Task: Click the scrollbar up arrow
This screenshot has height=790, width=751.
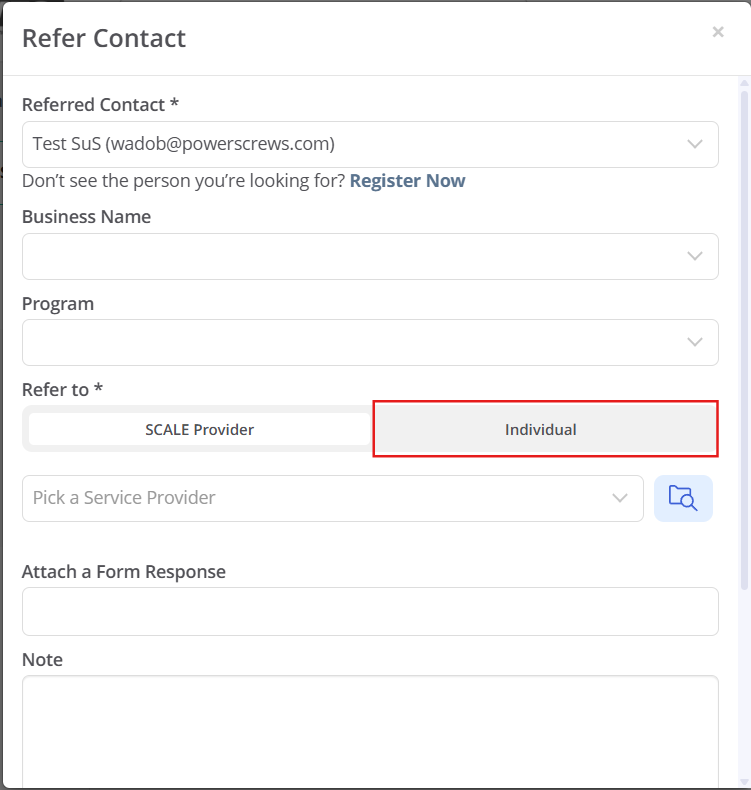Action: coord(744,82)
